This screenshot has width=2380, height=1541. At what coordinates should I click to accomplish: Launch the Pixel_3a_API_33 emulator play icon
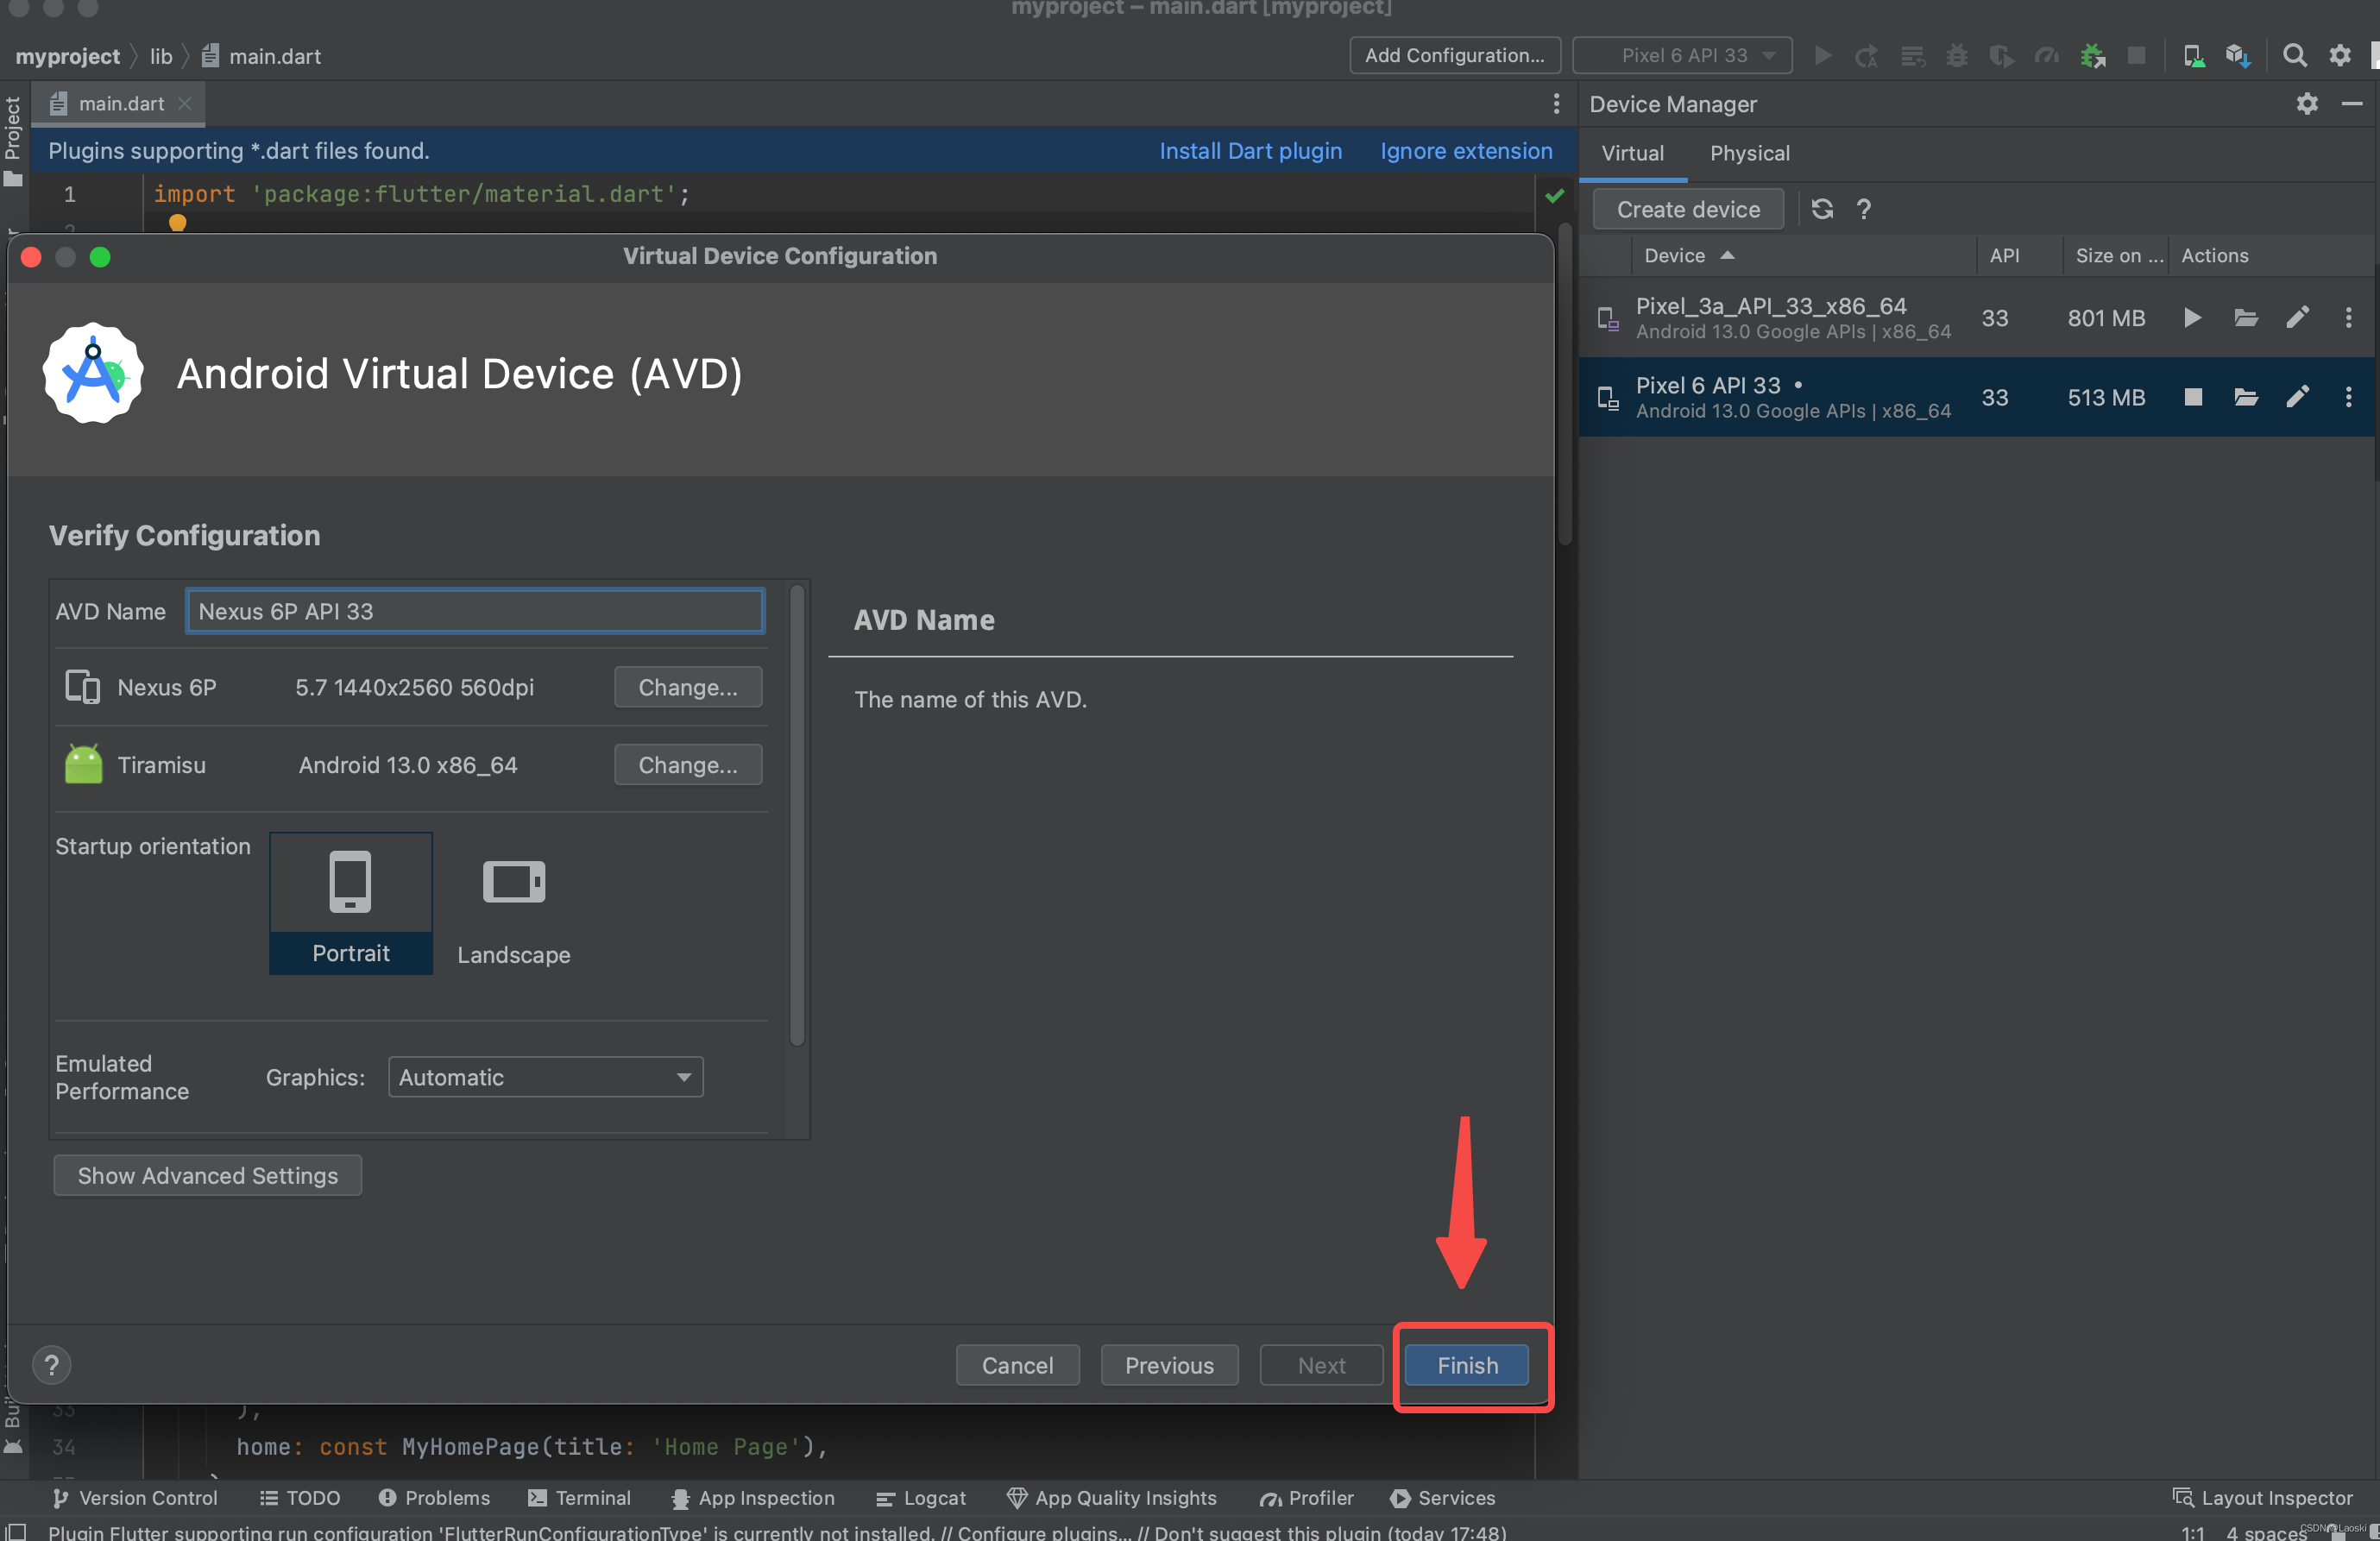tap(2191, 318)
